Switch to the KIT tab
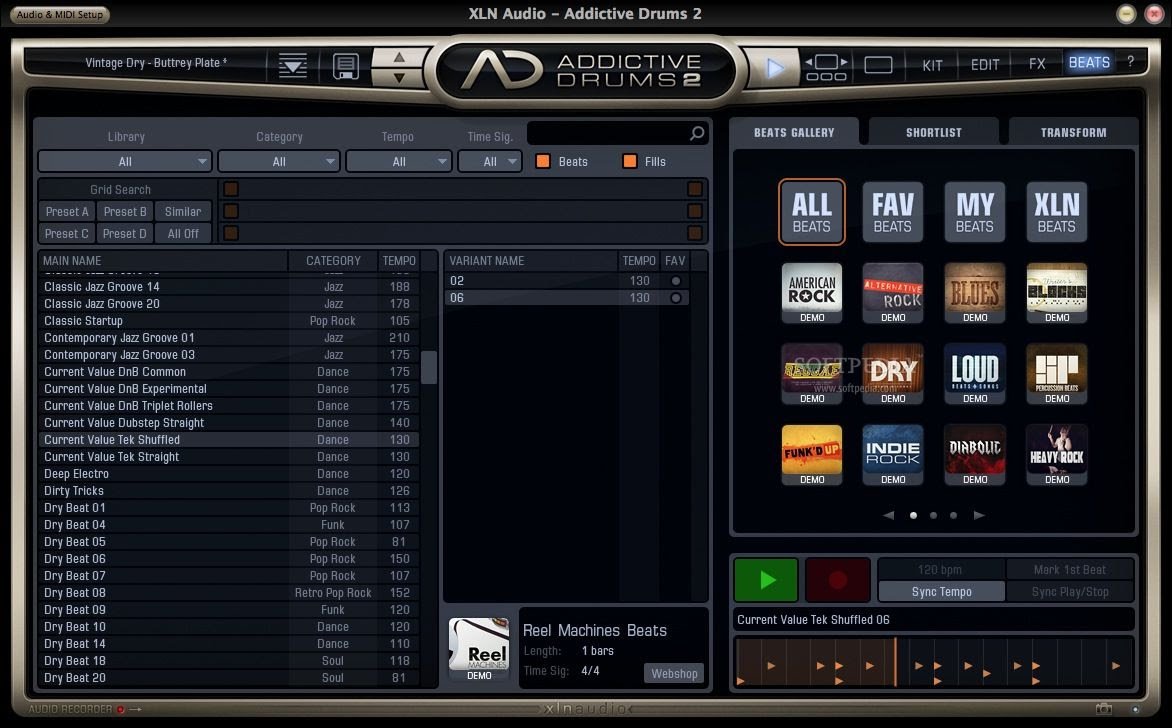 [x=932, y=63]
